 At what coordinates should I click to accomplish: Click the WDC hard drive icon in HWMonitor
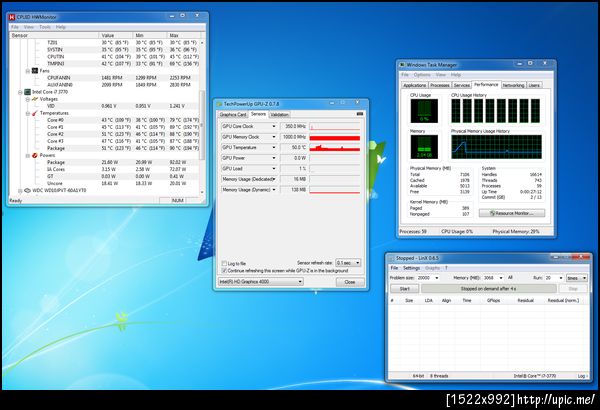tap(28, 190)
